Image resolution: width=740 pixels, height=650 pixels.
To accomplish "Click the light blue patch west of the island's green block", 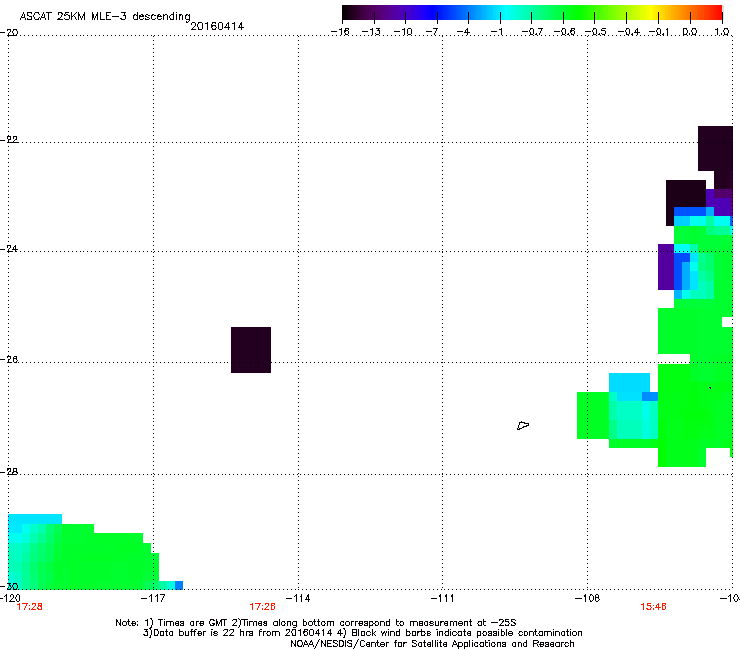I will tap(630, 386).
